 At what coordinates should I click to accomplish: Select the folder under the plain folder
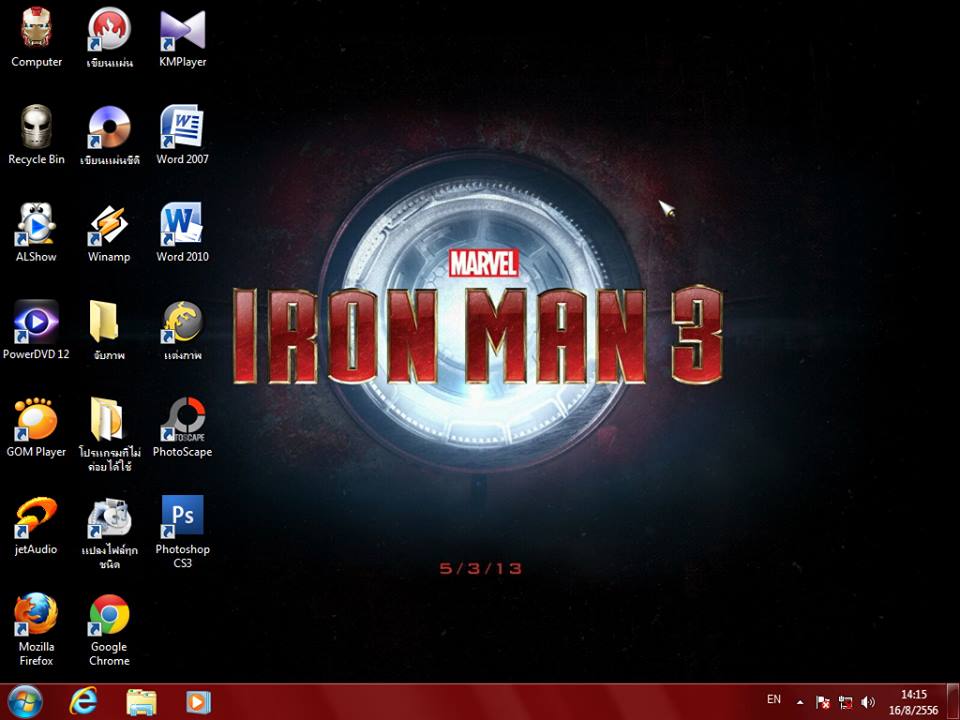109,433
